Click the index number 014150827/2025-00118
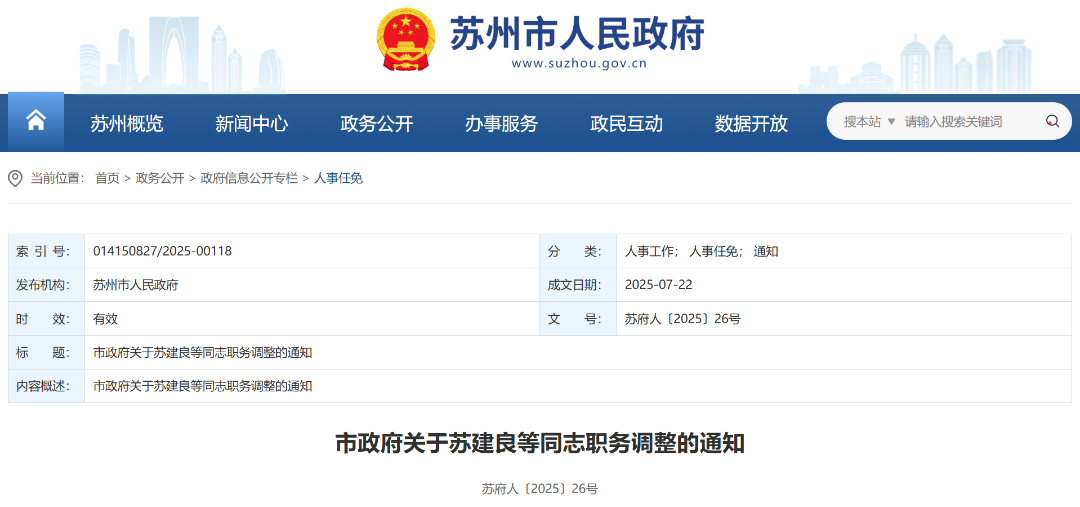The height and width of the screenshot is (507, 1080). [x=162, y=251]
